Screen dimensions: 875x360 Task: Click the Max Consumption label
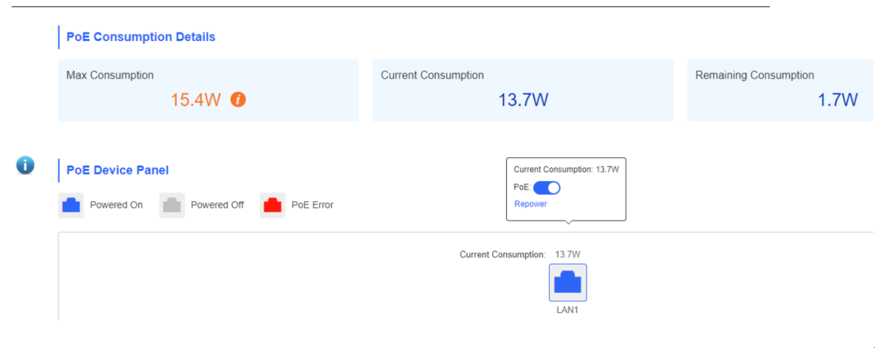tap(110, 75)
